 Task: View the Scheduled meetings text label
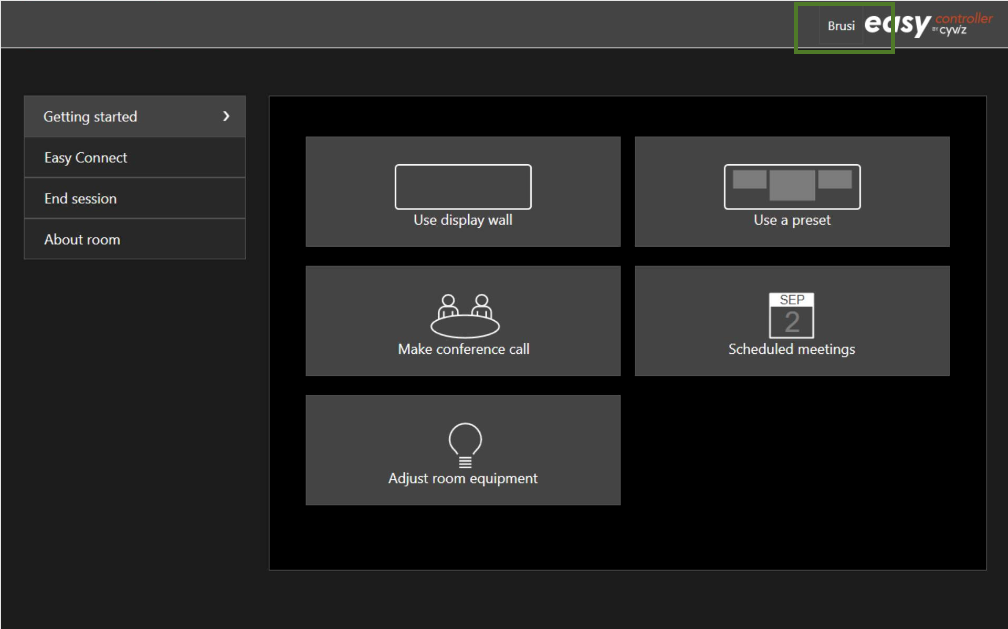[x=791, y=350]
